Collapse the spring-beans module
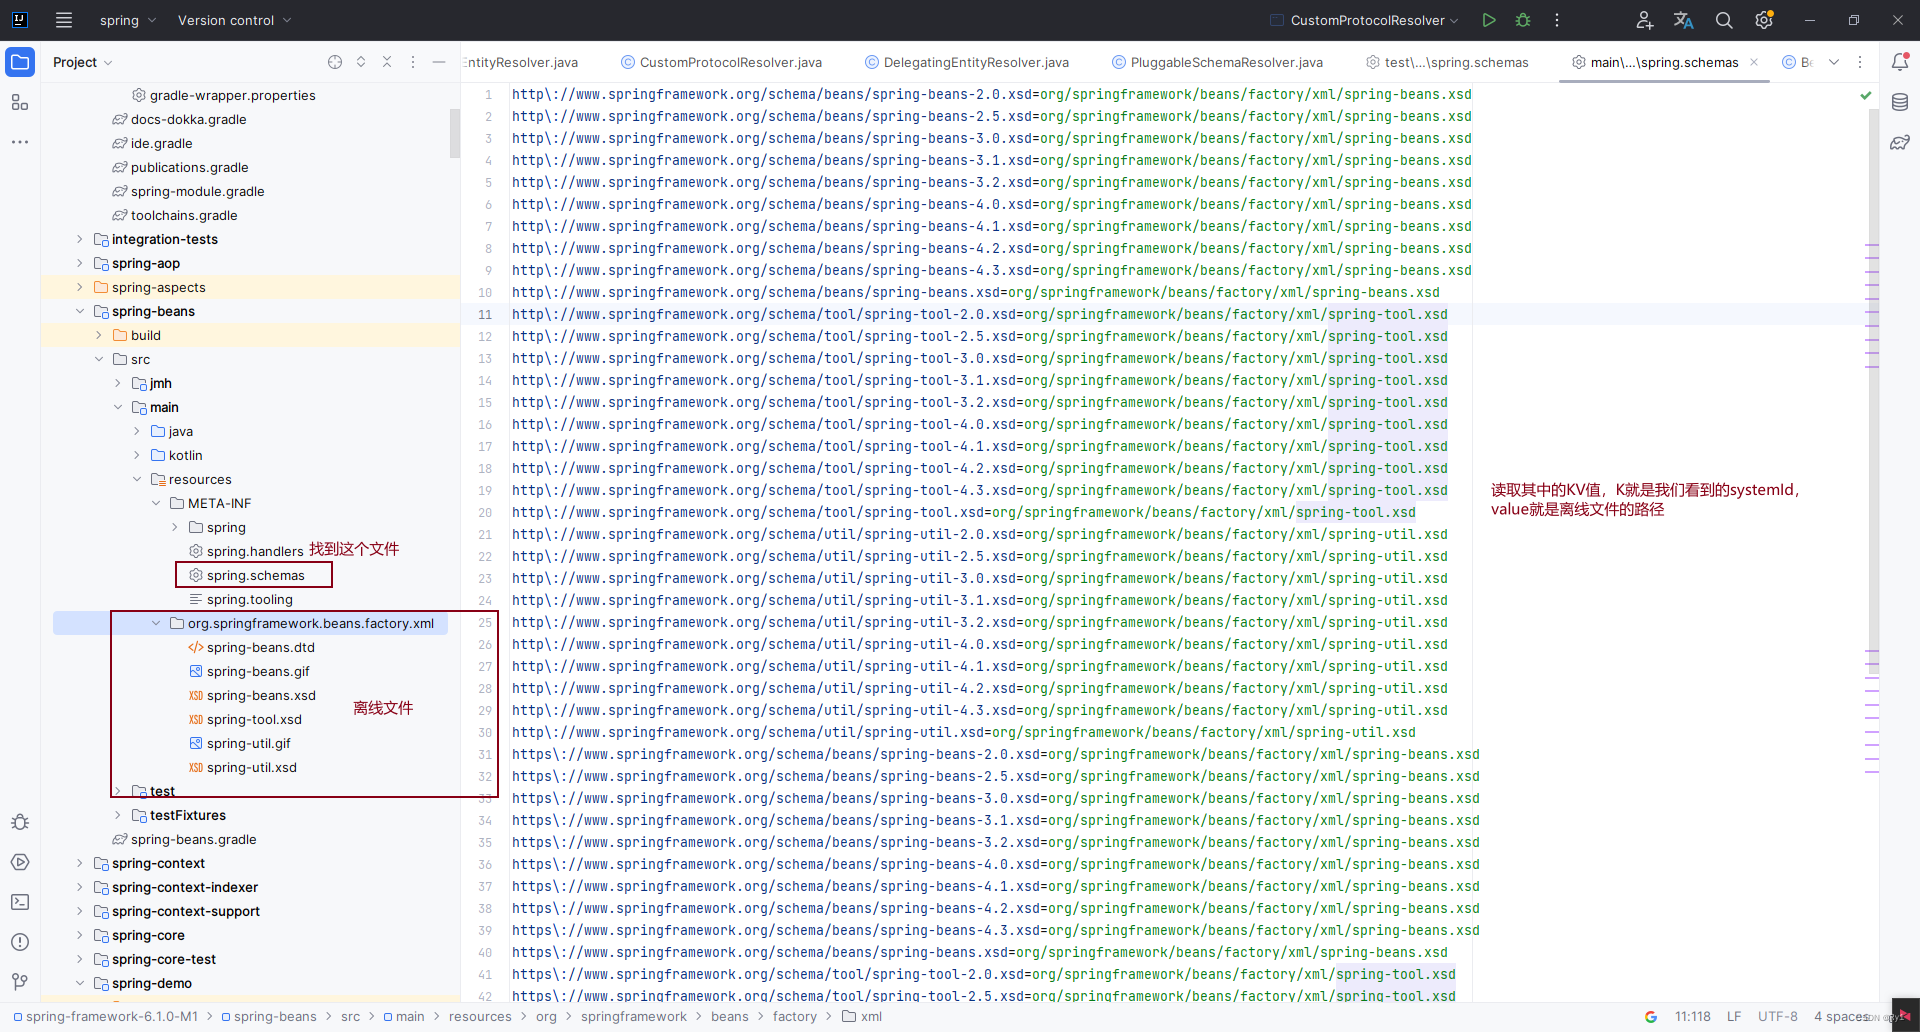 (80, 311)
